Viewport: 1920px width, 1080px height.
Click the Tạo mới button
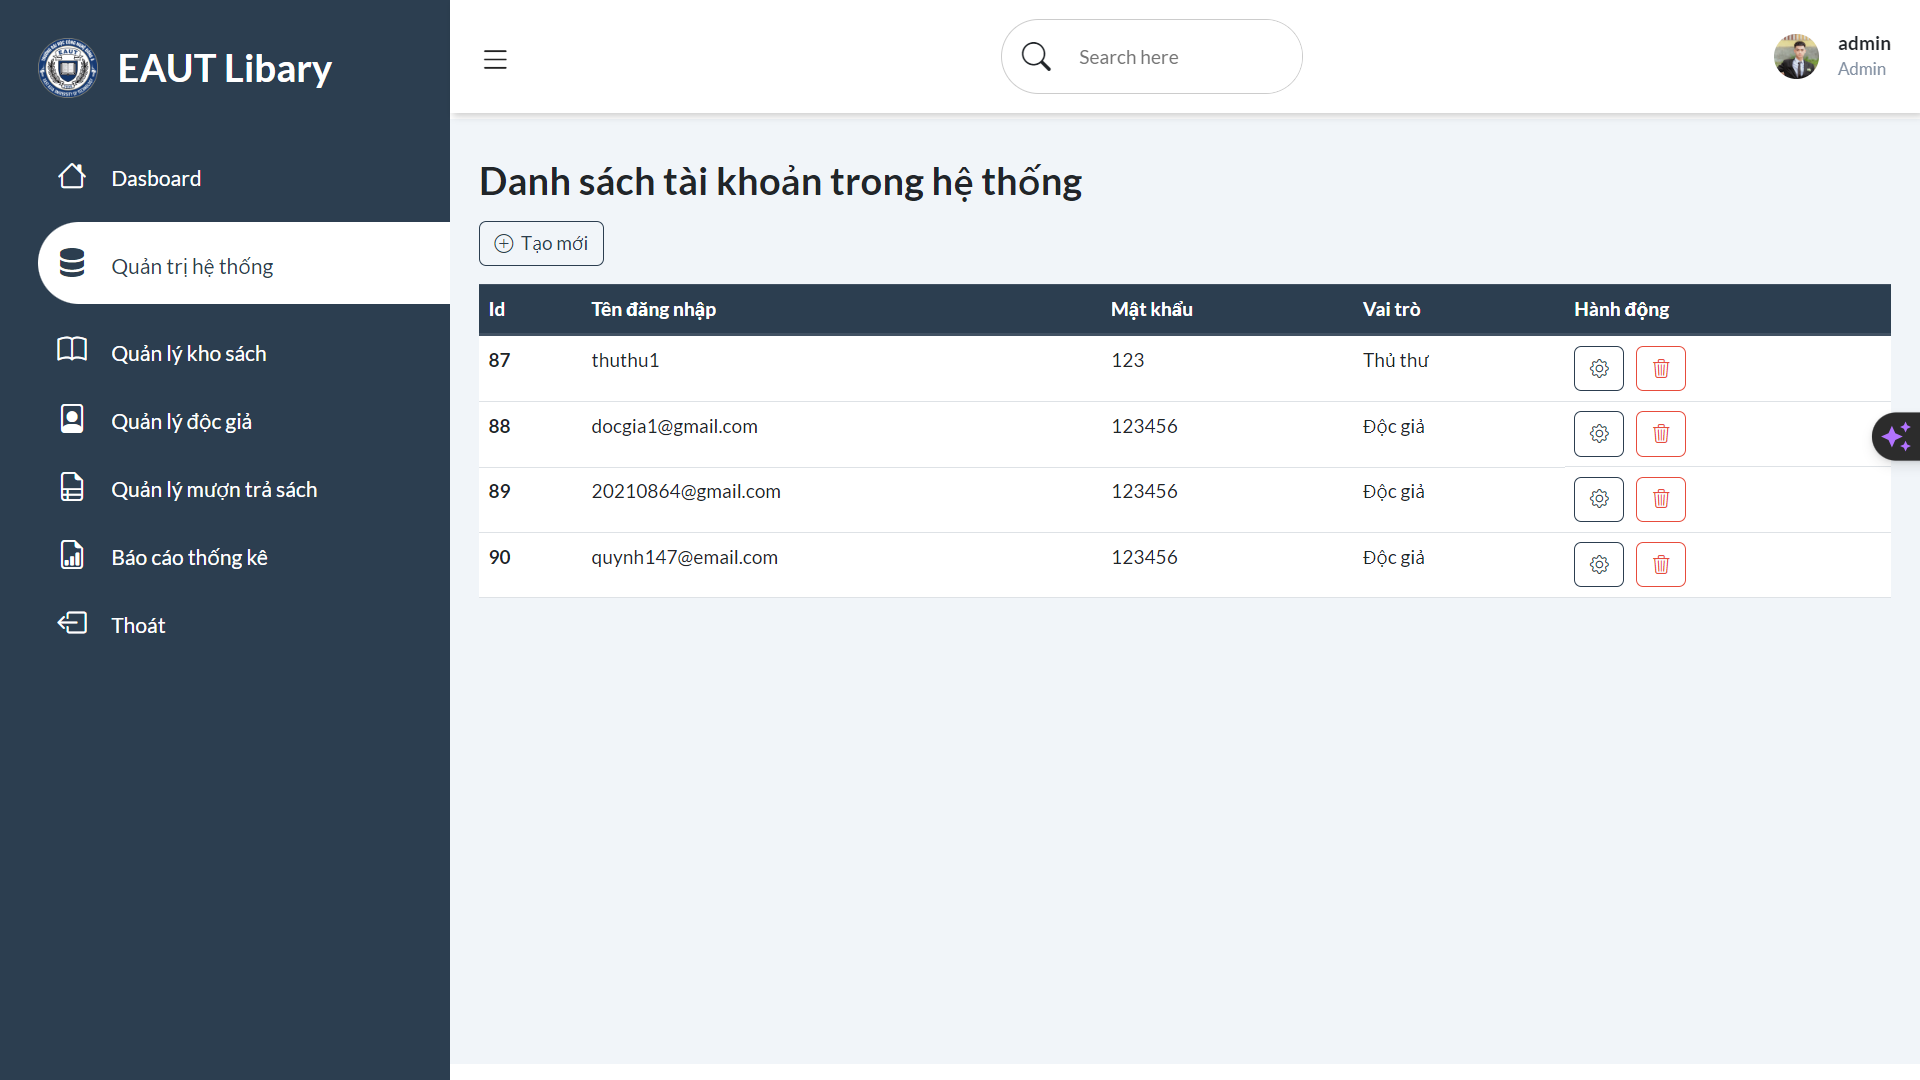click(x=541, y=243)
